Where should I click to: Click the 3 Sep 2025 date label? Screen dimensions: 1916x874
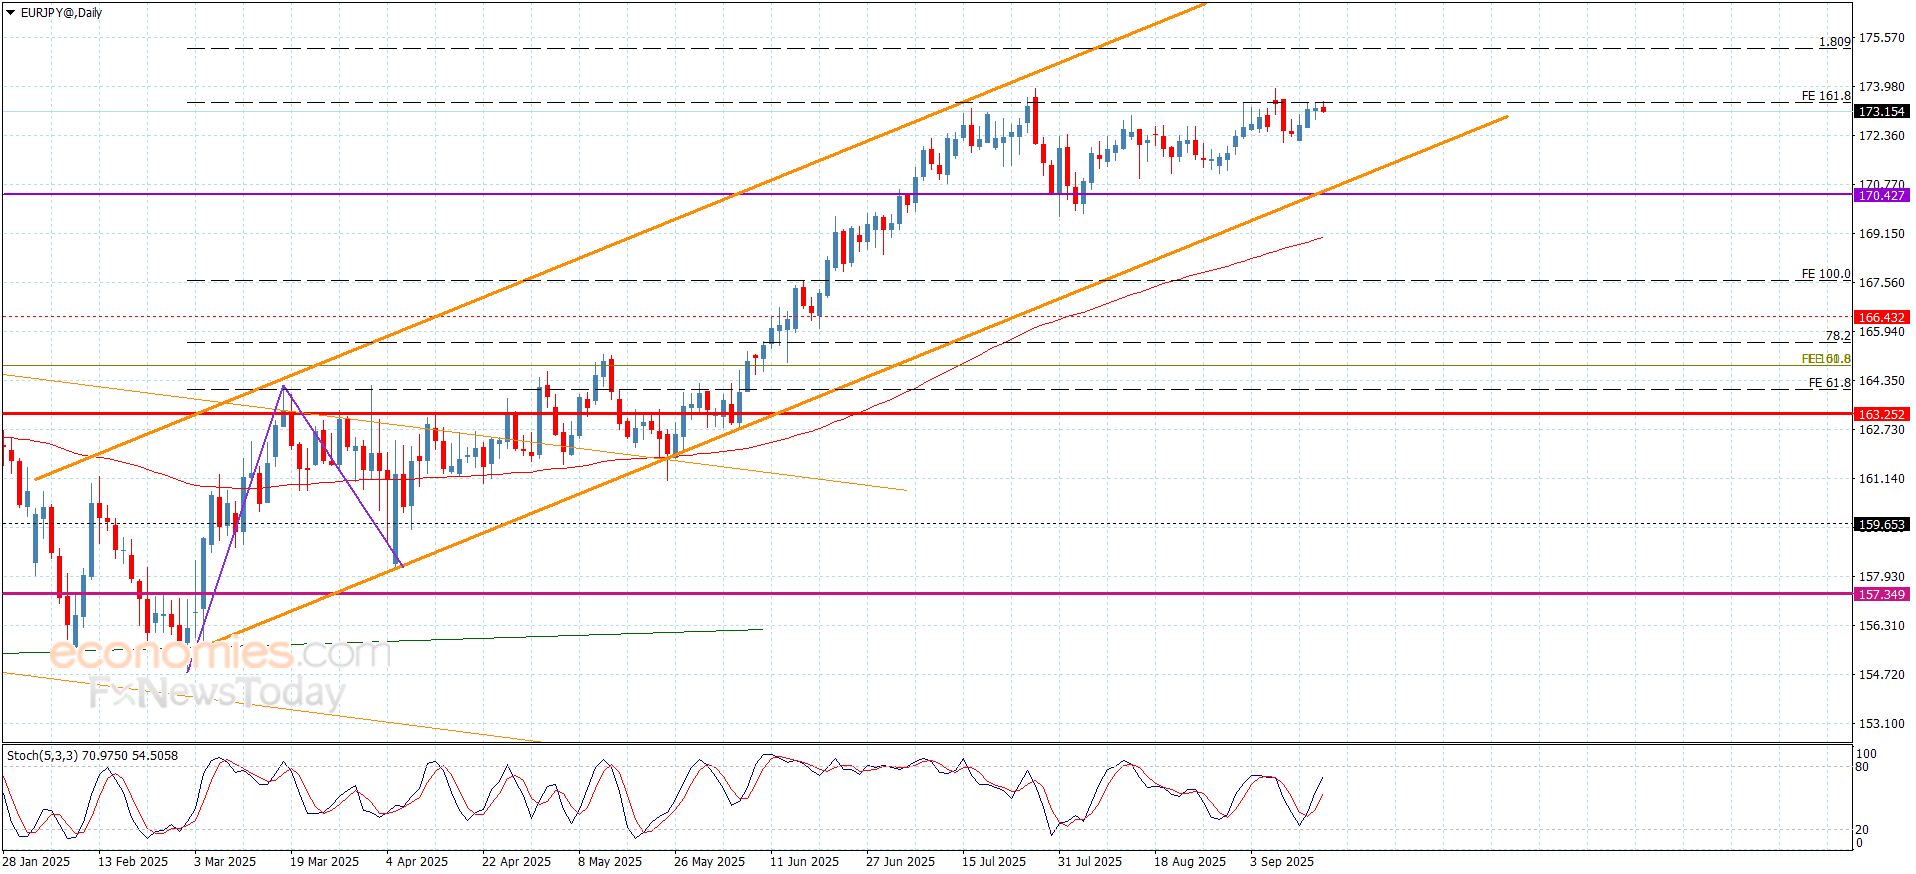pyautogui.click(x=1282, y=862)
